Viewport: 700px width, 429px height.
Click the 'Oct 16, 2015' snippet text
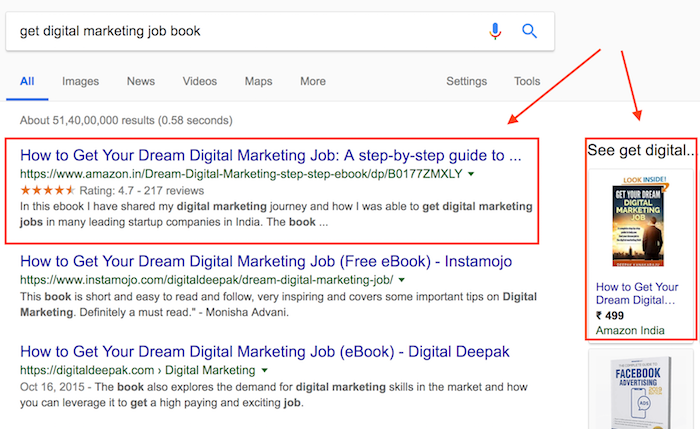pos(274,395)
